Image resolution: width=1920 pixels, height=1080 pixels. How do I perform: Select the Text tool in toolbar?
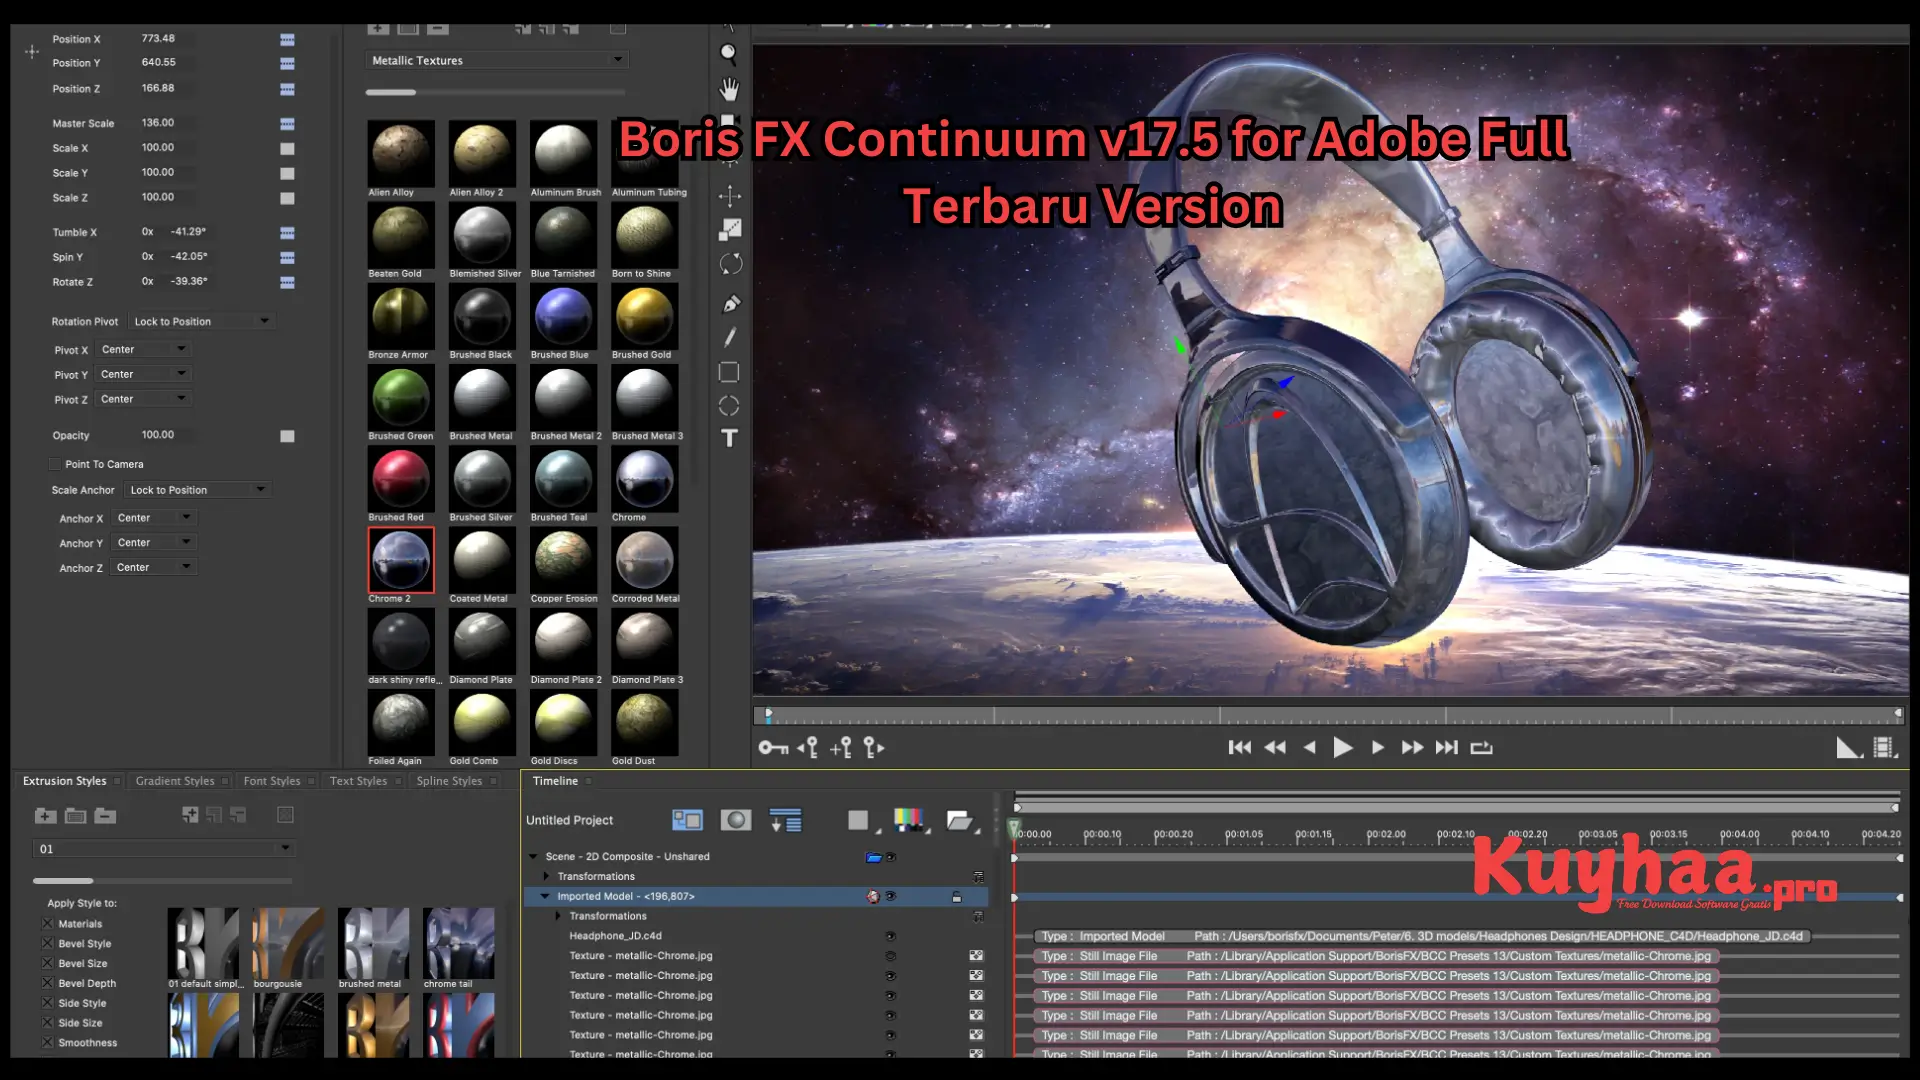click(x=731, y=440)
